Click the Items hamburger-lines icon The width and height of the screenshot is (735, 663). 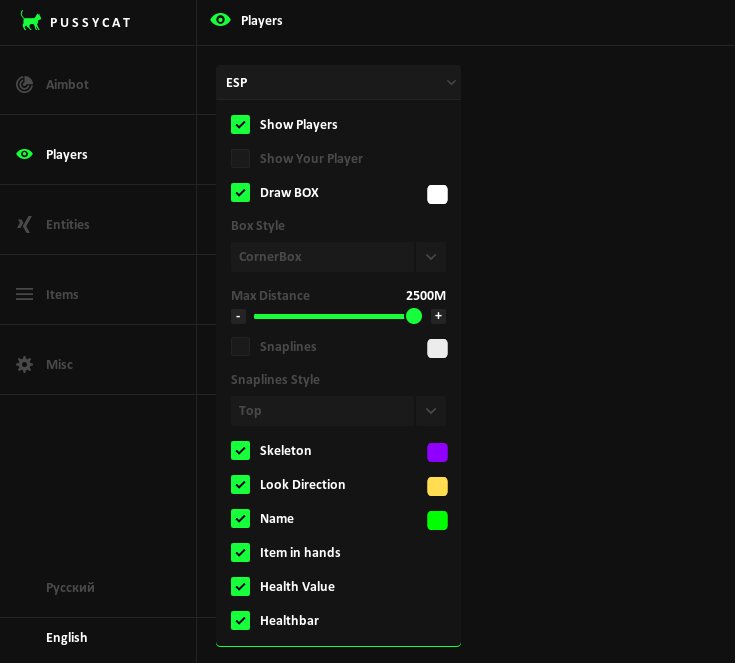24,294
